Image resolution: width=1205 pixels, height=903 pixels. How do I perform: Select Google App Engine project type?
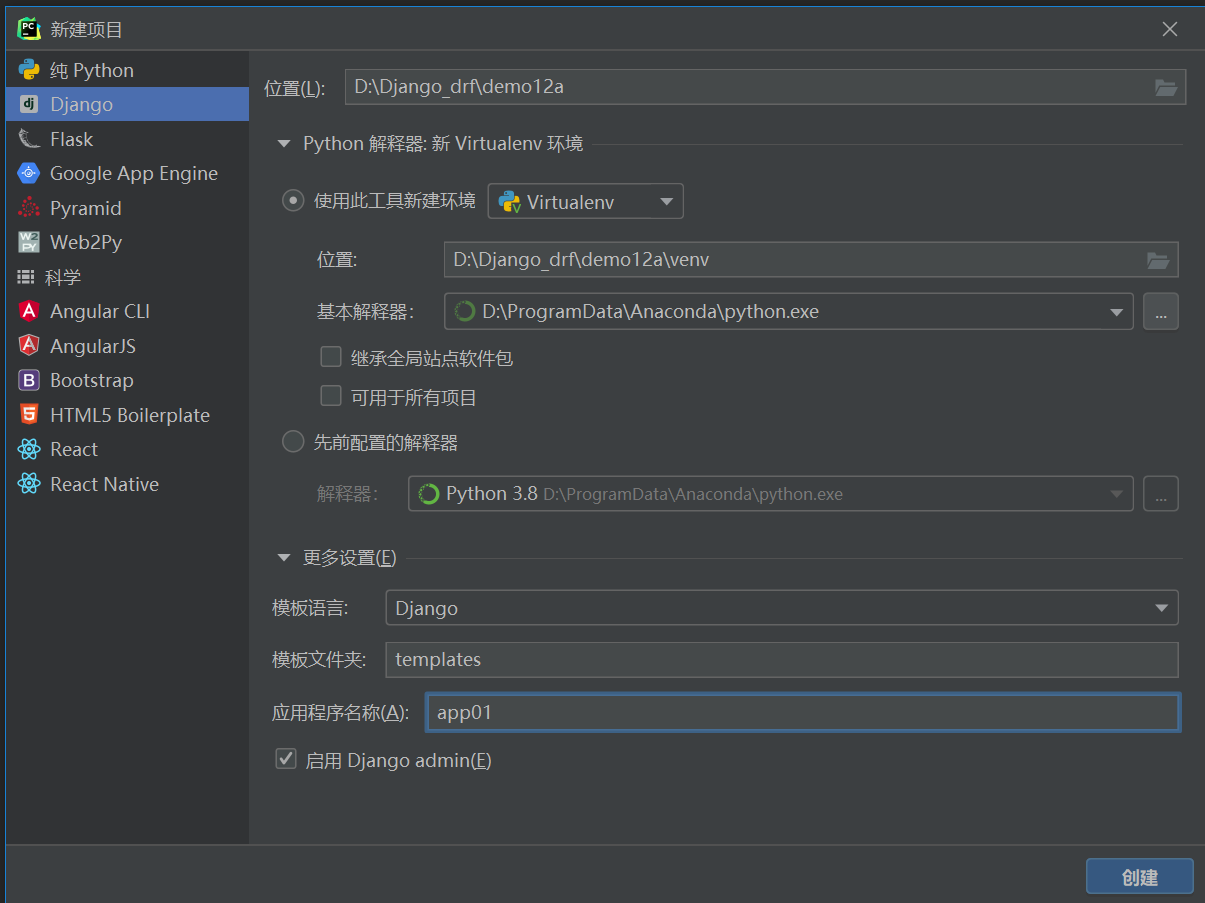(x=127, y=173)
